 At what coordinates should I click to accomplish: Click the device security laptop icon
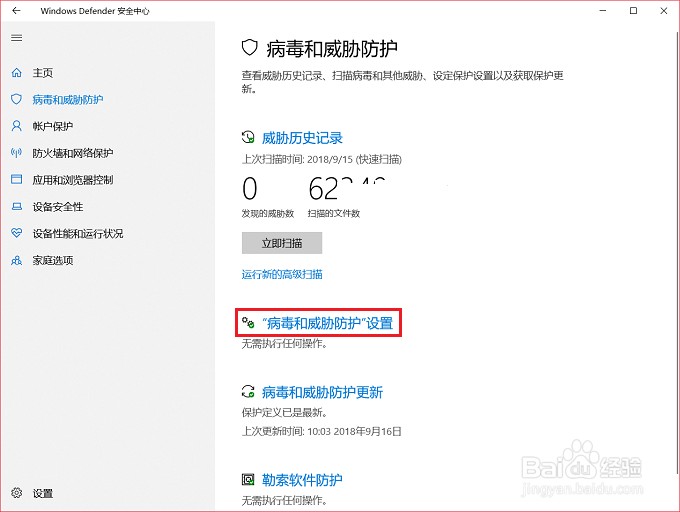tap(16, 206)
